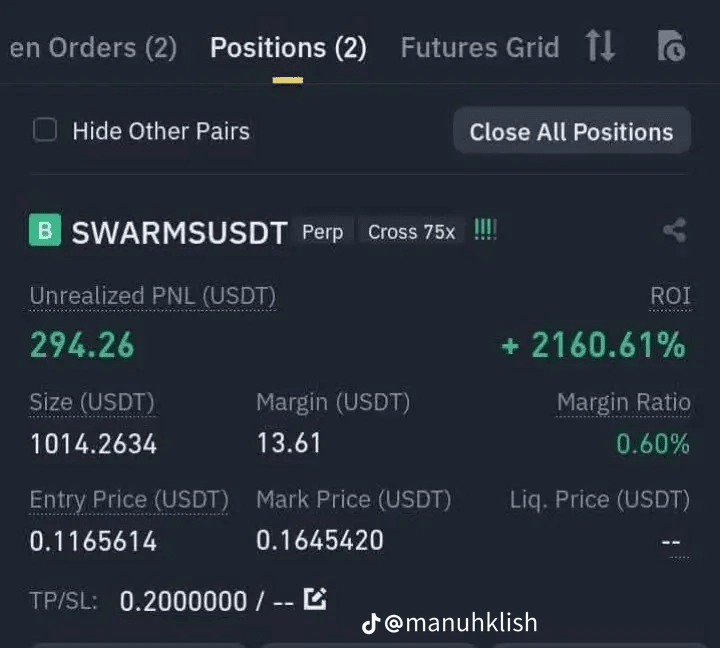Open the Futures Grid tab
This screenshot has height=648, width=720.
[x=480, y=48]
